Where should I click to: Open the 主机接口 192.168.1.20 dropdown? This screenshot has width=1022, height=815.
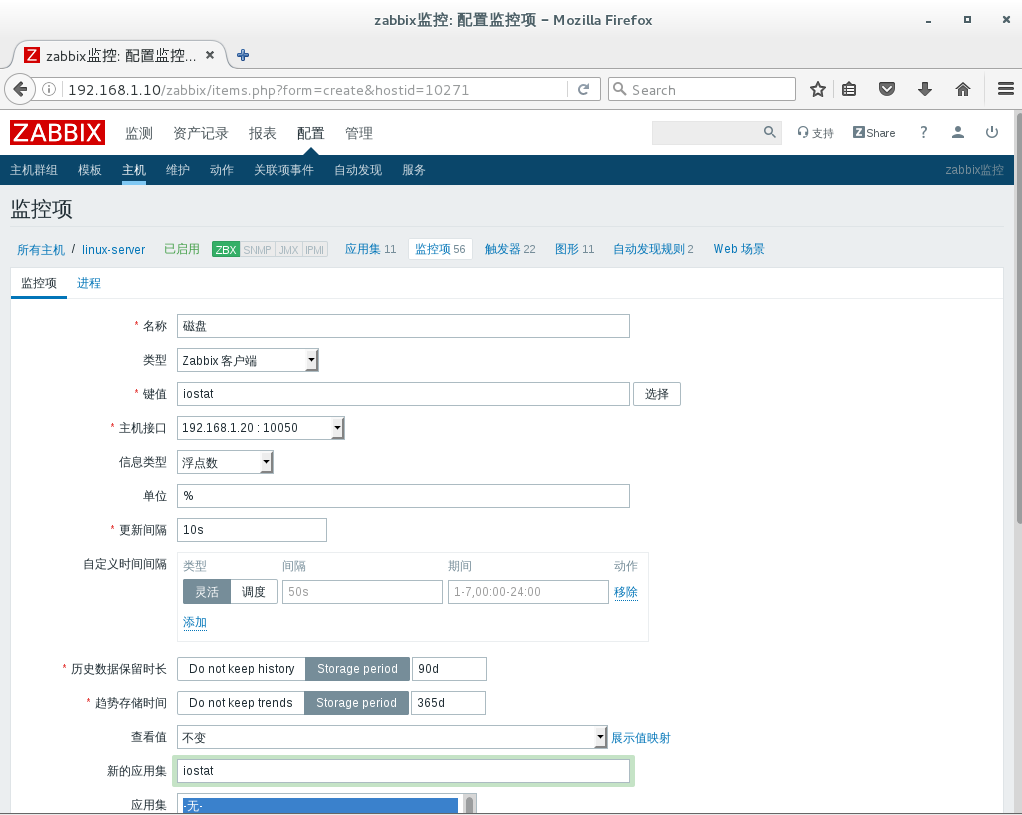[x=260, y=428]
